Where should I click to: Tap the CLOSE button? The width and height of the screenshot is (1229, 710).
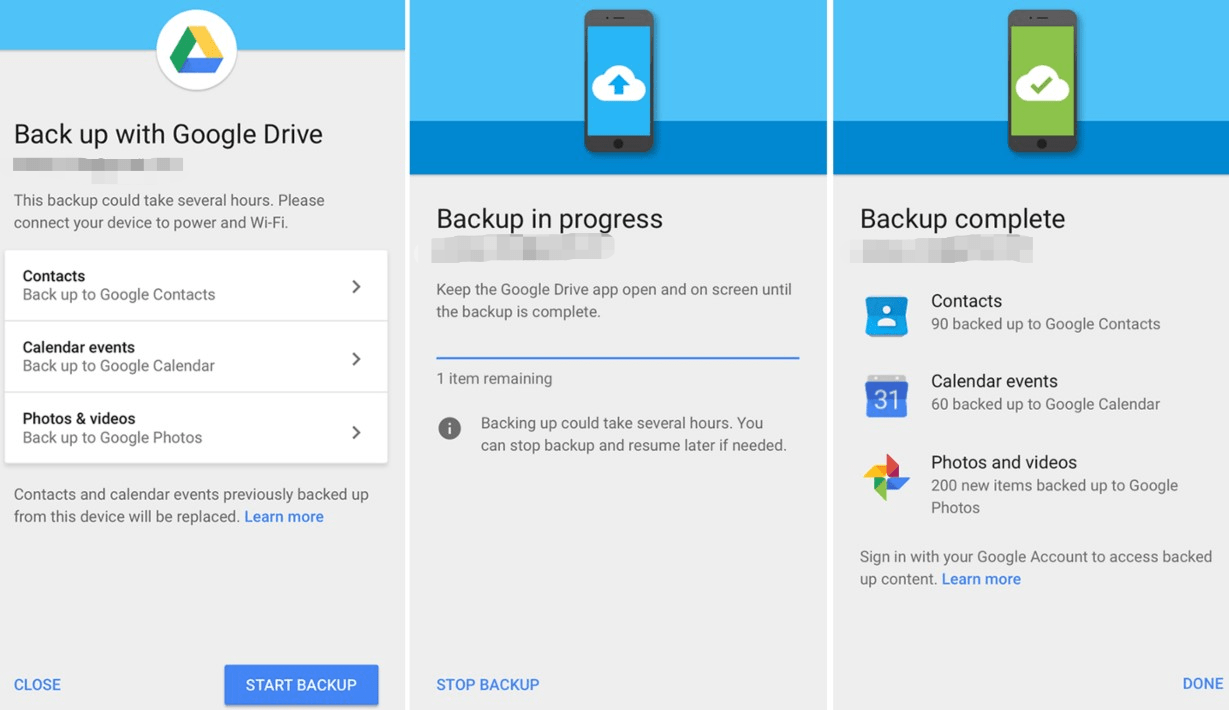pyautogui.click(x=37, y=685)
